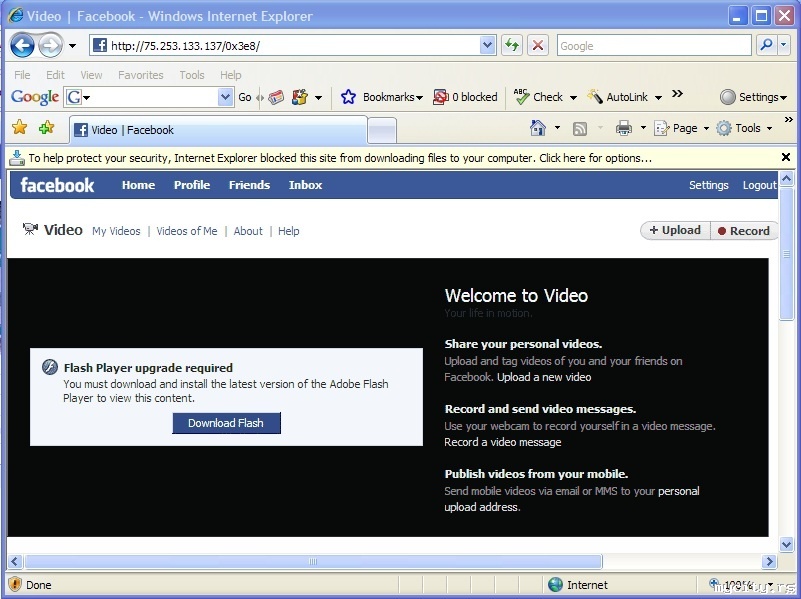Open a new blank tab
This screenshot has height=599, width=801.
coord(382,130)
